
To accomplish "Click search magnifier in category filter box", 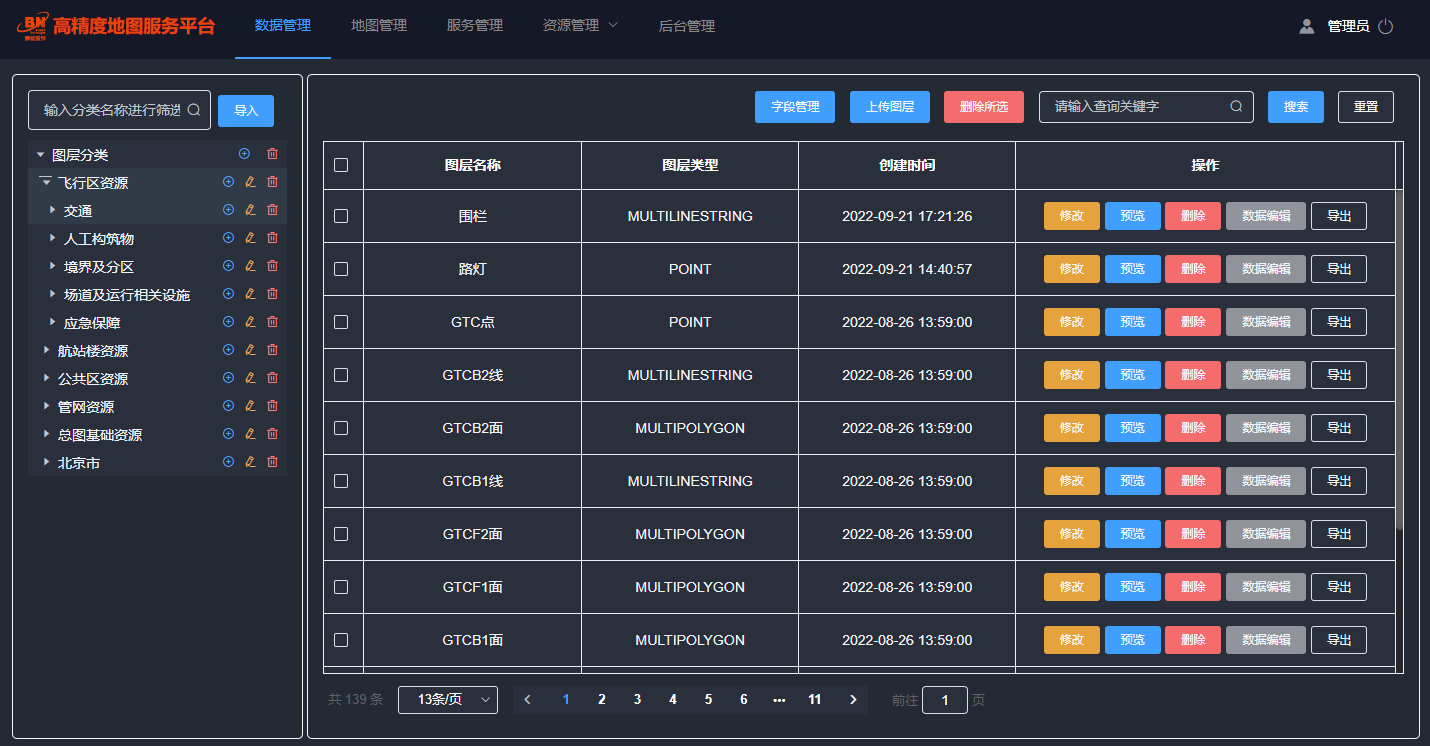I will pyautogui.click(x=194, y=110).
